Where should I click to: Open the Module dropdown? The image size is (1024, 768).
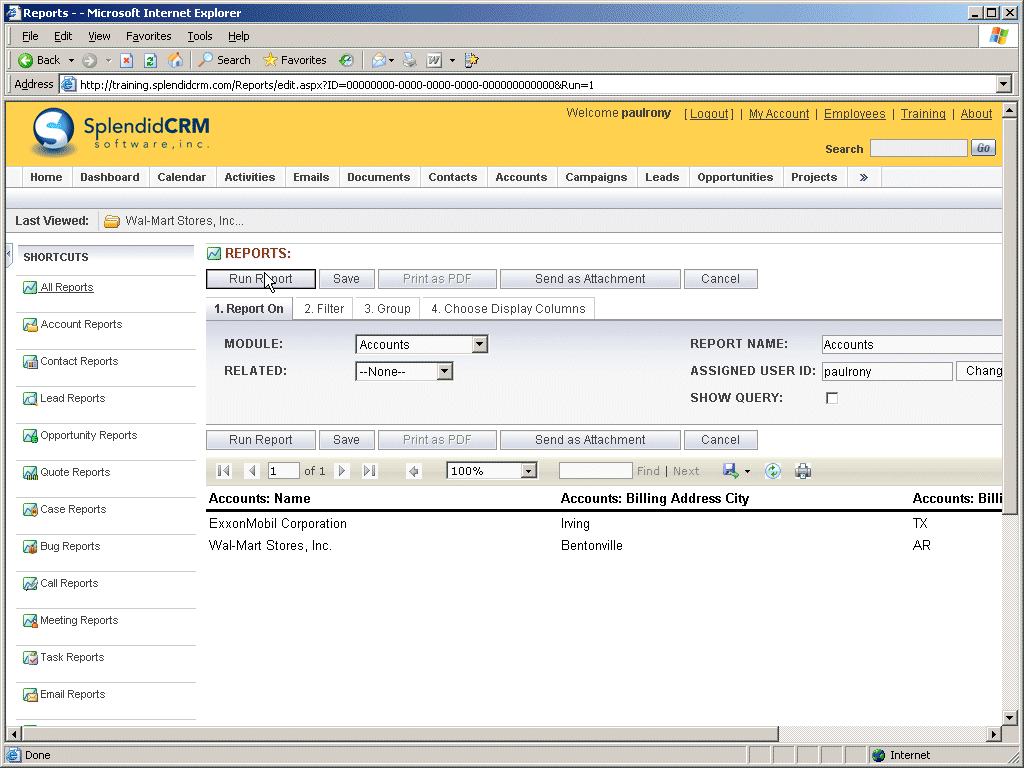tap(479, 345)
